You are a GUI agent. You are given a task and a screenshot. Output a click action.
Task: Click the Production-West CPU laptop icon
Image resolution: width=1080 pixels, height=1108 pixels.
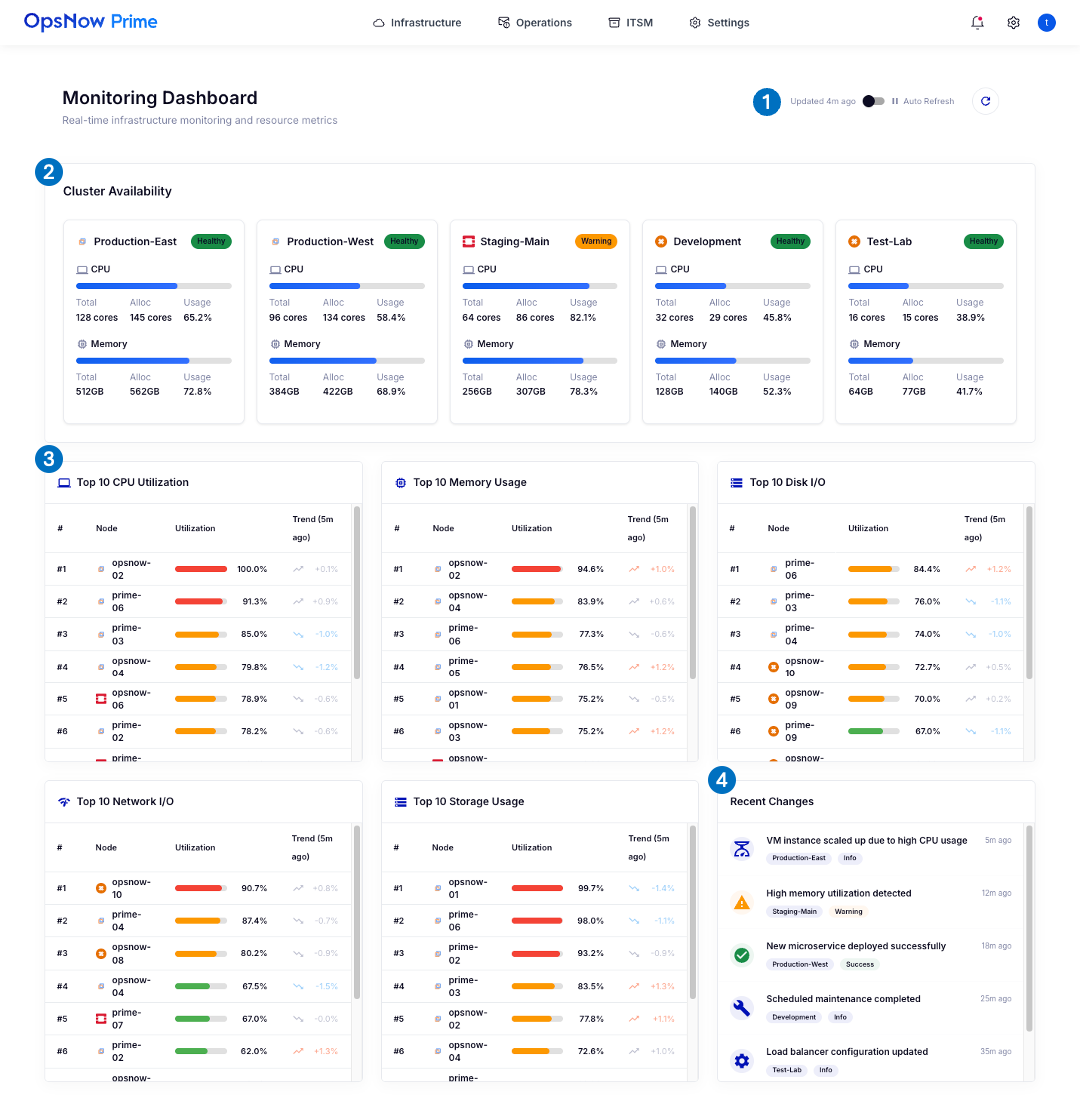pos(275,270)
